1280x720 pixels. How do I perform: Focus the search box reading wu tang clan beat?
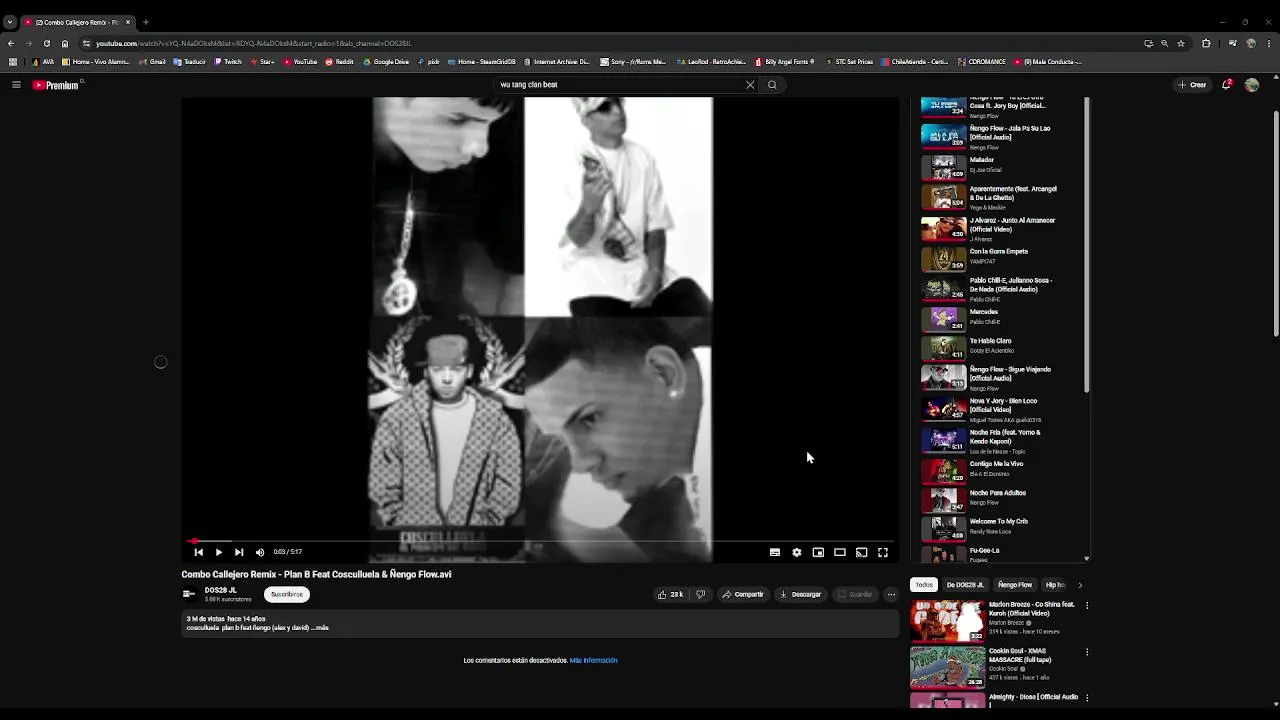620,85
